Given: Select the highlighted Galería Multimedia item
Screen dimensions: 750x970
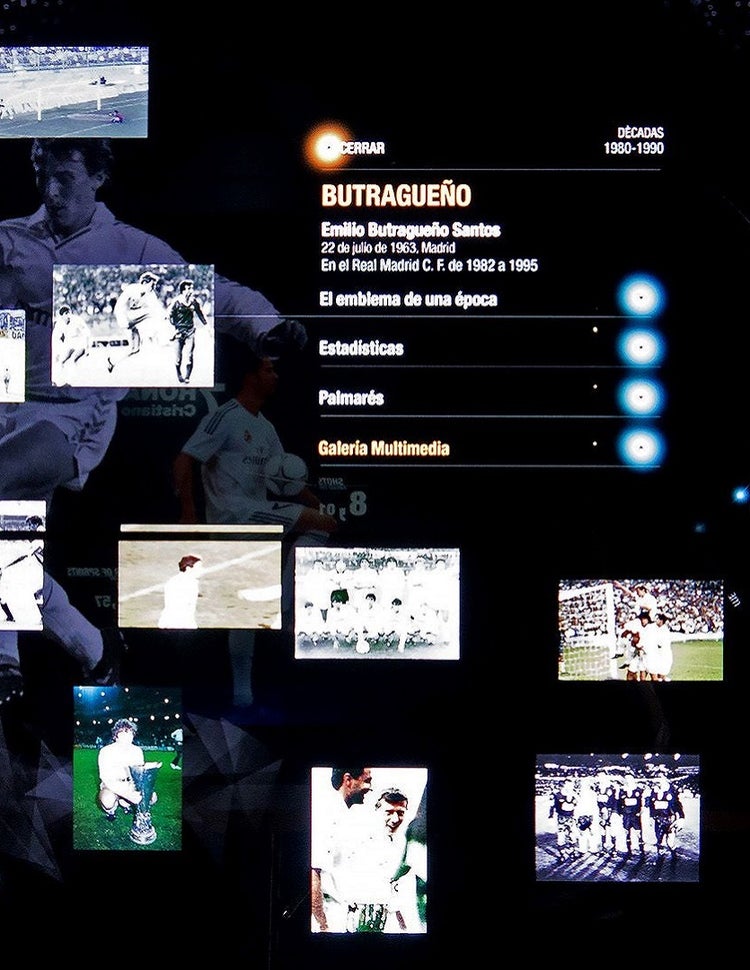Looking at the screenshot, I should coord(384,449).
